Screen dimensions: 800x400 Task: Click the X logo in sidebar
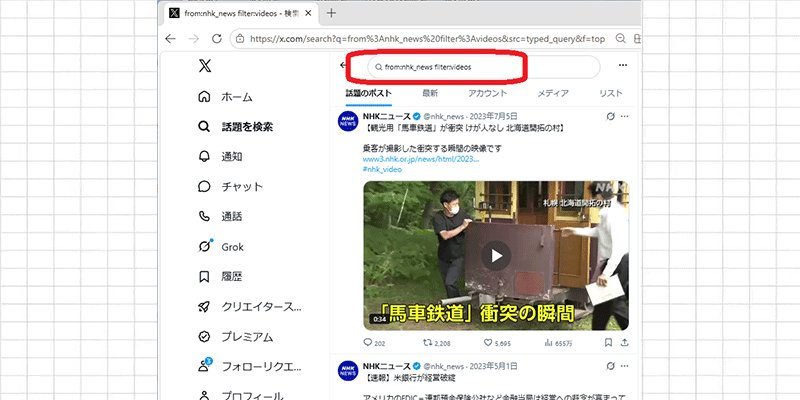205,66
